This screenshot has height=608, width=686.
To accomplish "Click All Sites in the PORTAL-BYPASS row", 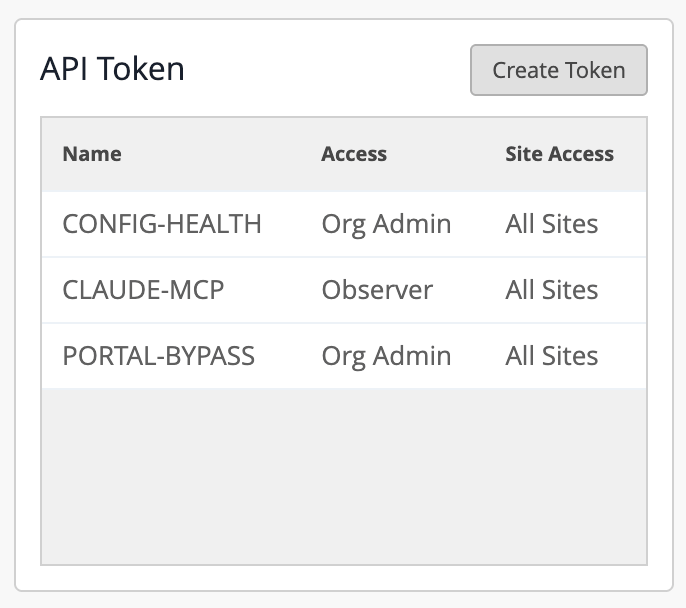I will (552, 356).
